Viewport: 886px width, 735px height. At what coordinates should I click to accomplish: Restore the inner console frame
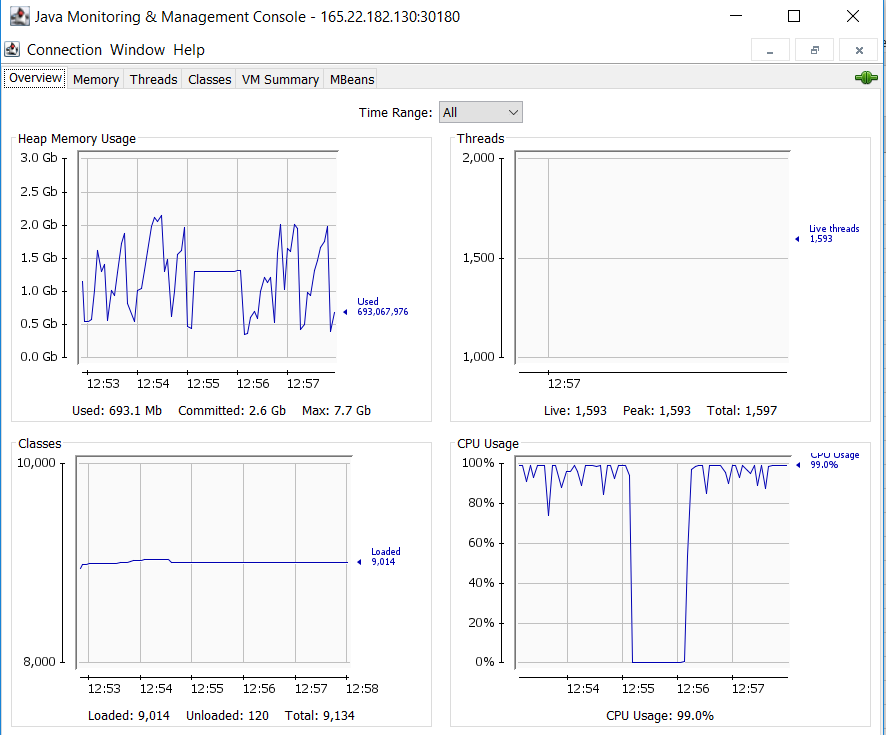click(x=814, y=50)
